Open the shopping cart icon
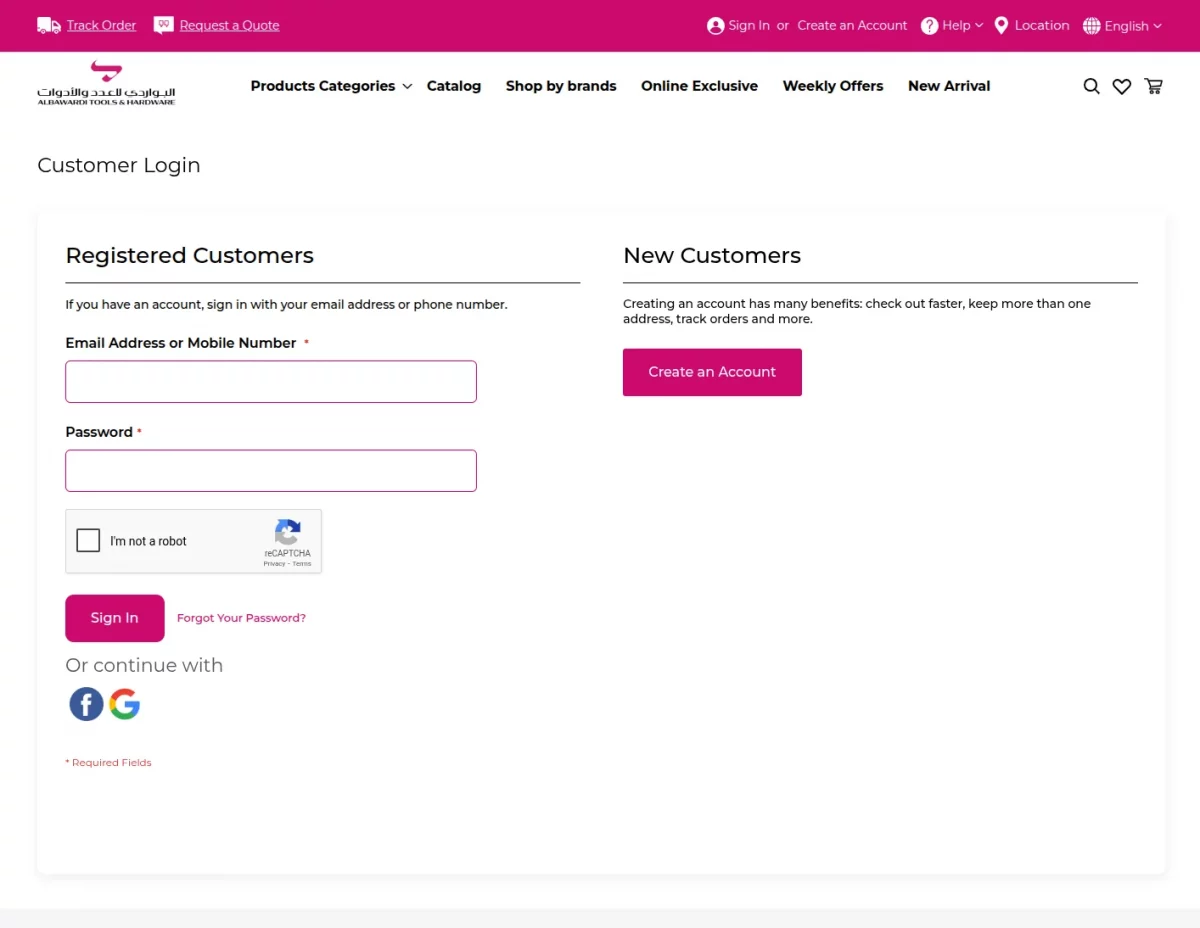Screen dimensions: 1200x928 [1153, 87]
